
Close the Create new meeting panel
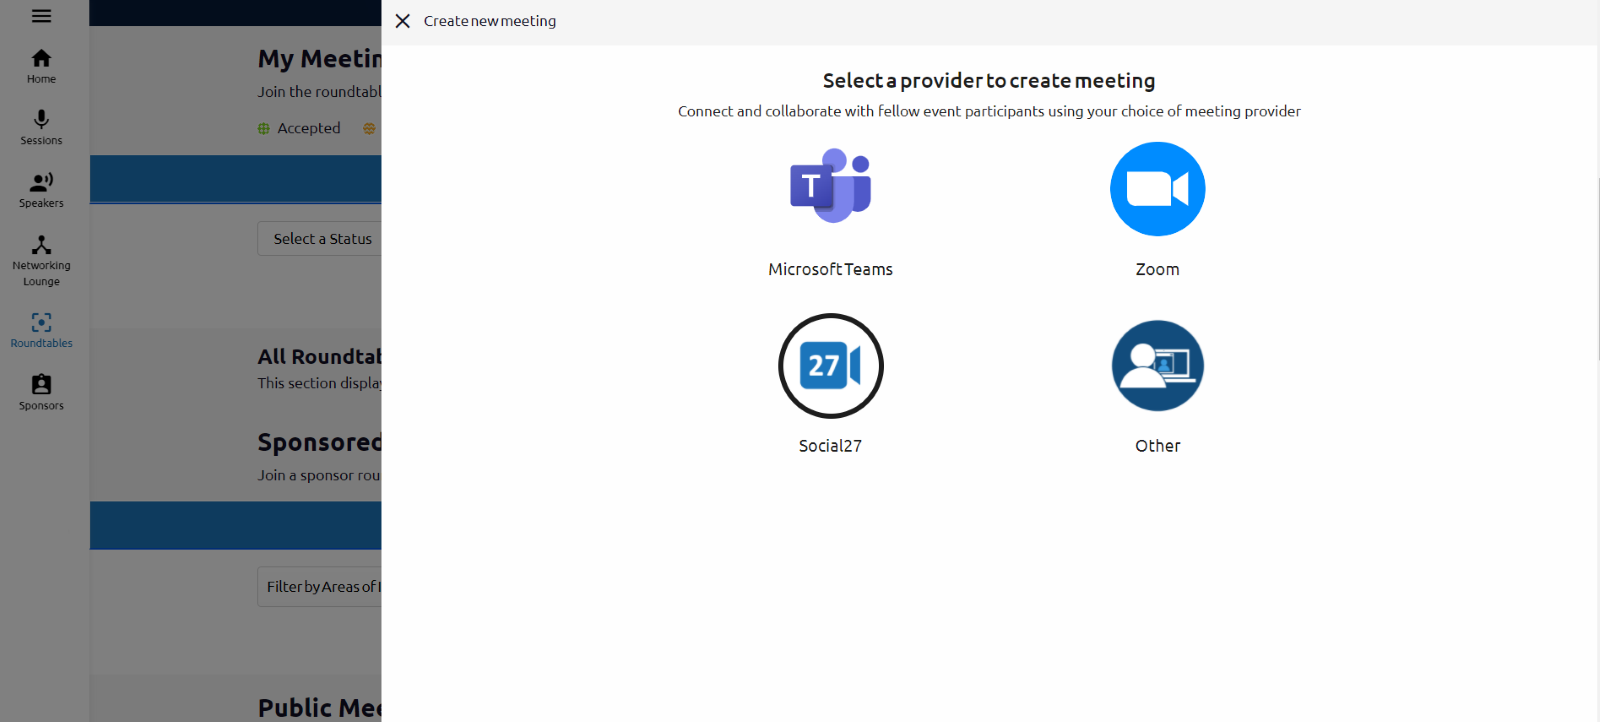(403, 21)
